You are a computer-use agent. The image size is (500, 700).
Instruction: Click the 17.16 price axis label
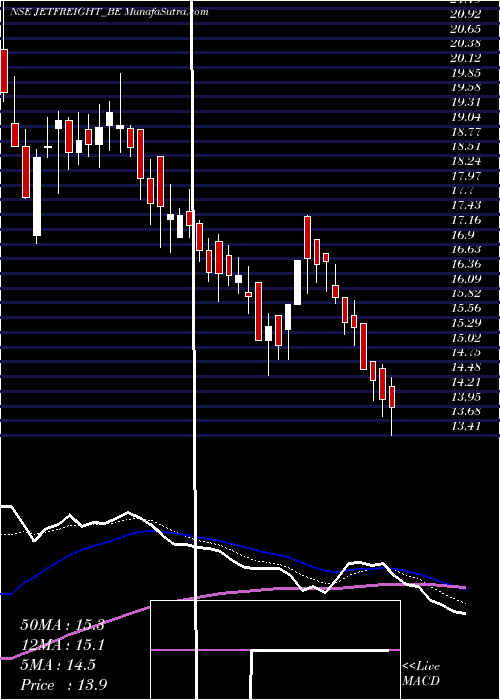[466, 220]
